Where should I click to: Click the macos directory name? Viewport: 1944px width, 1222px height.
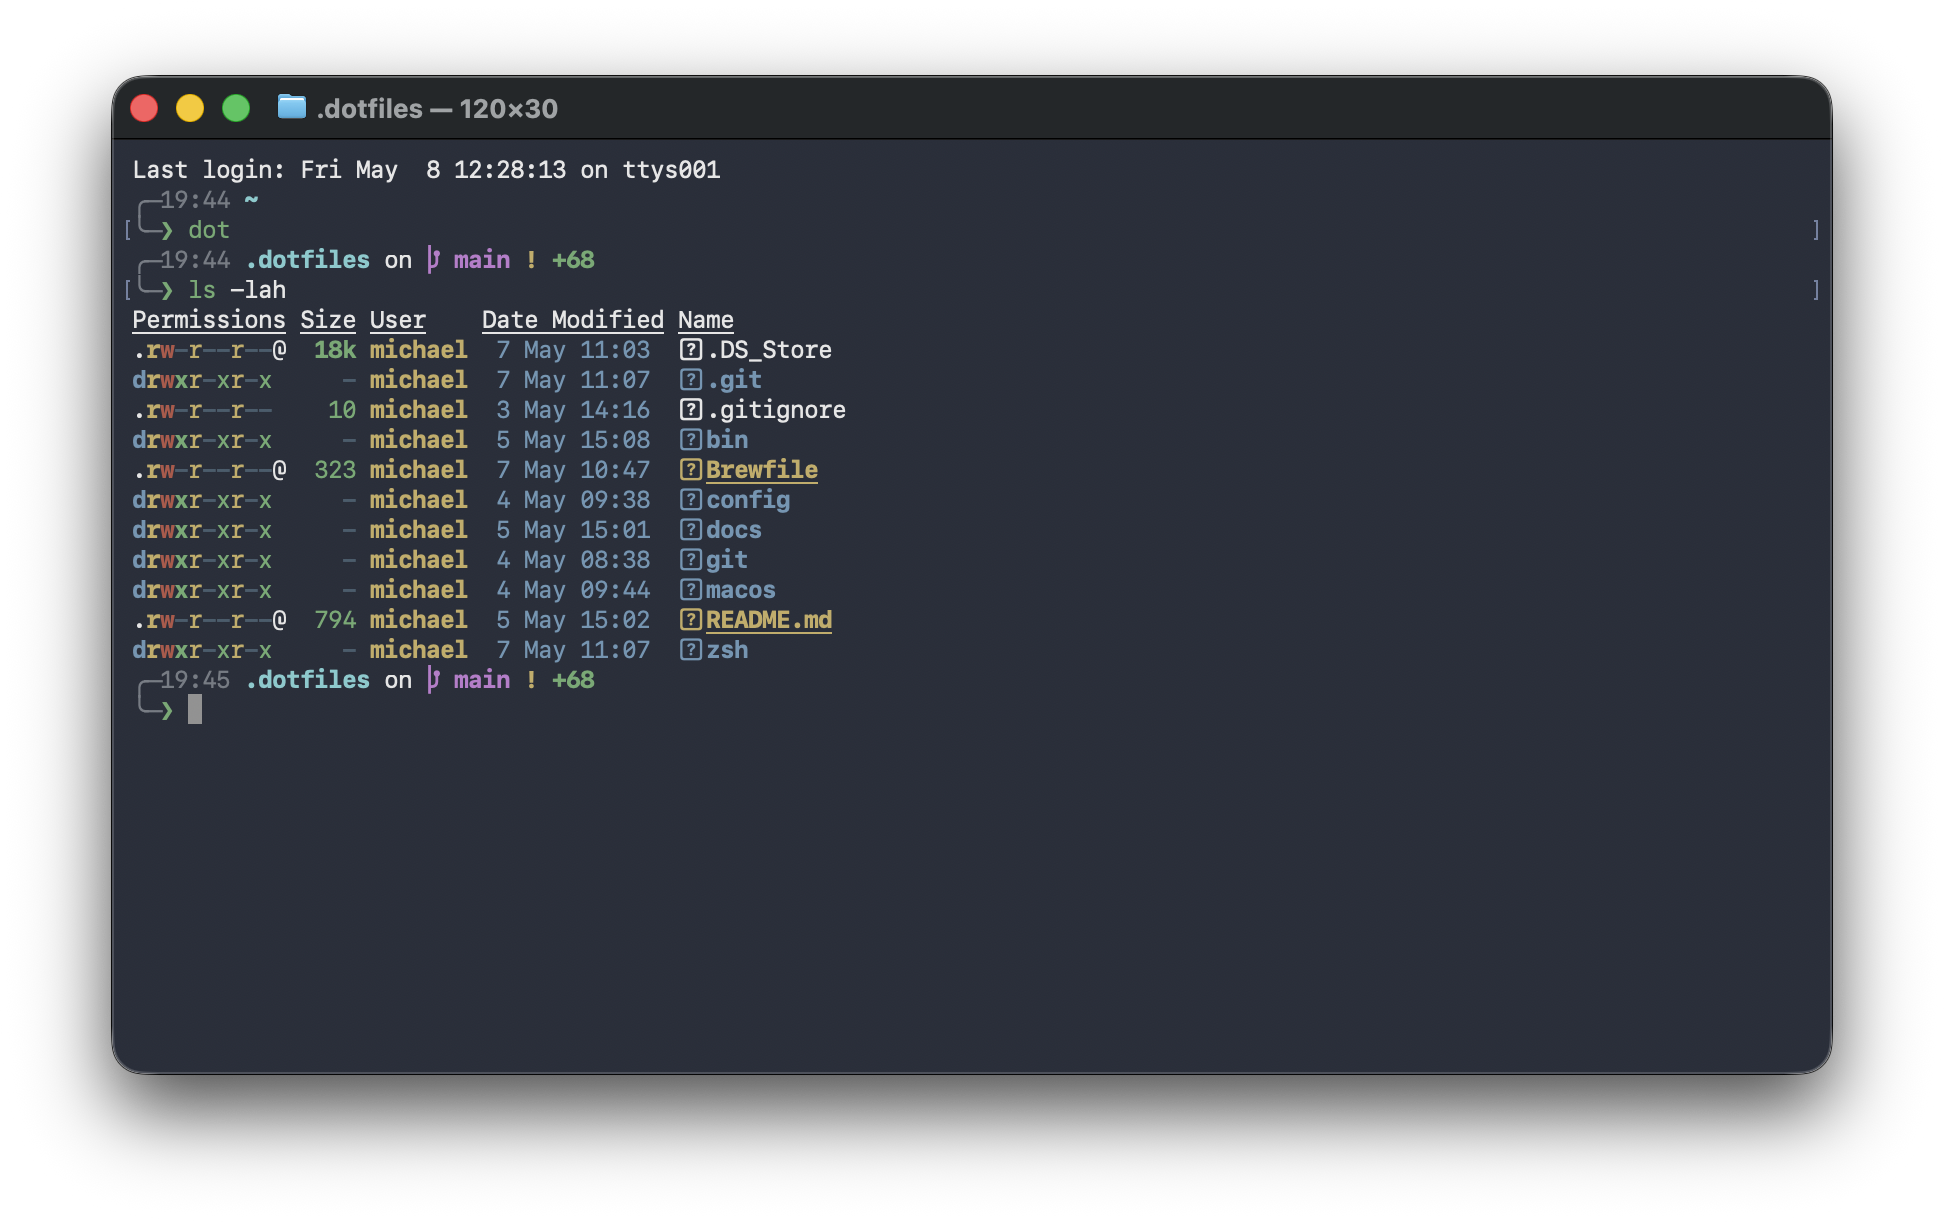tap(741, 590)
